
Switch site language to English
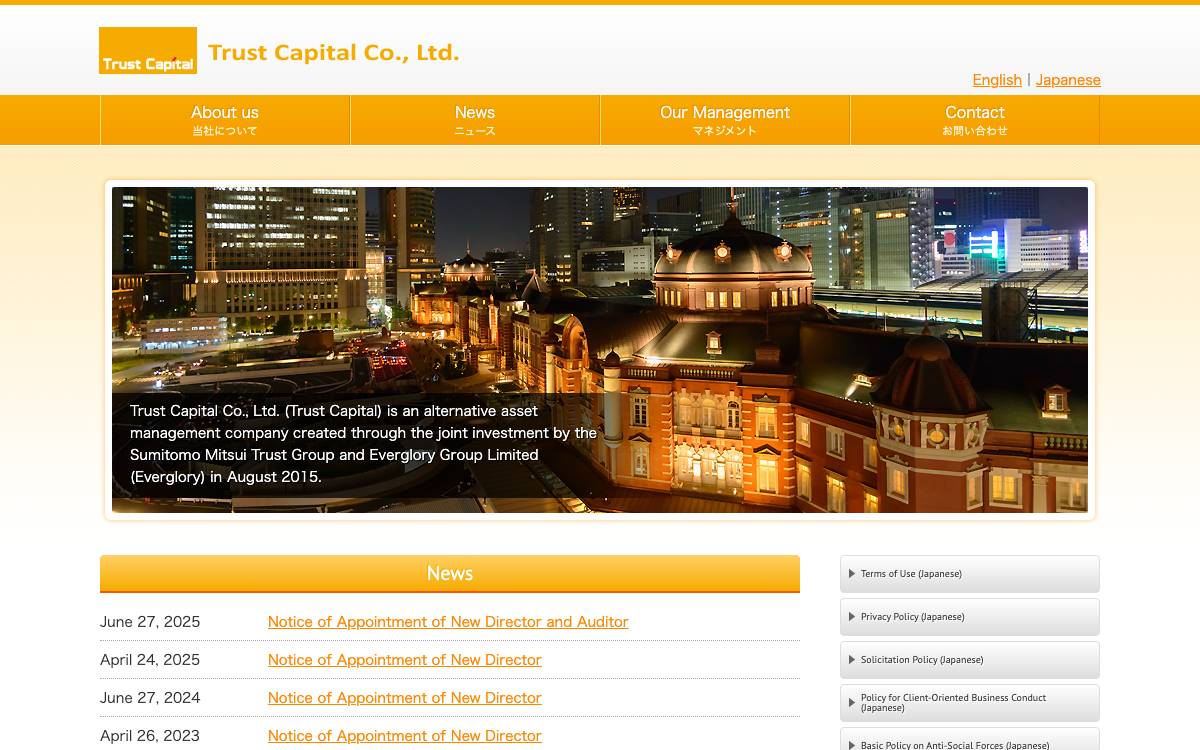coord(997,80)
